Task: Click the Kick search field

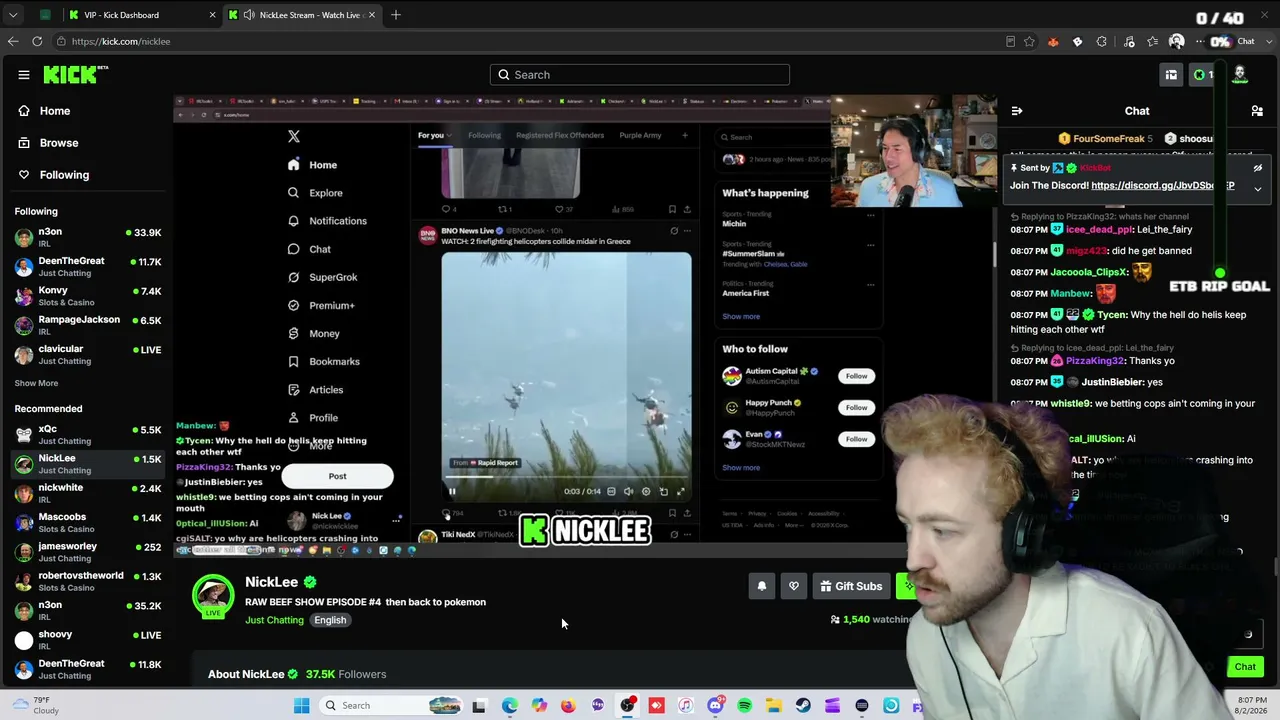Action: [640, 75]
